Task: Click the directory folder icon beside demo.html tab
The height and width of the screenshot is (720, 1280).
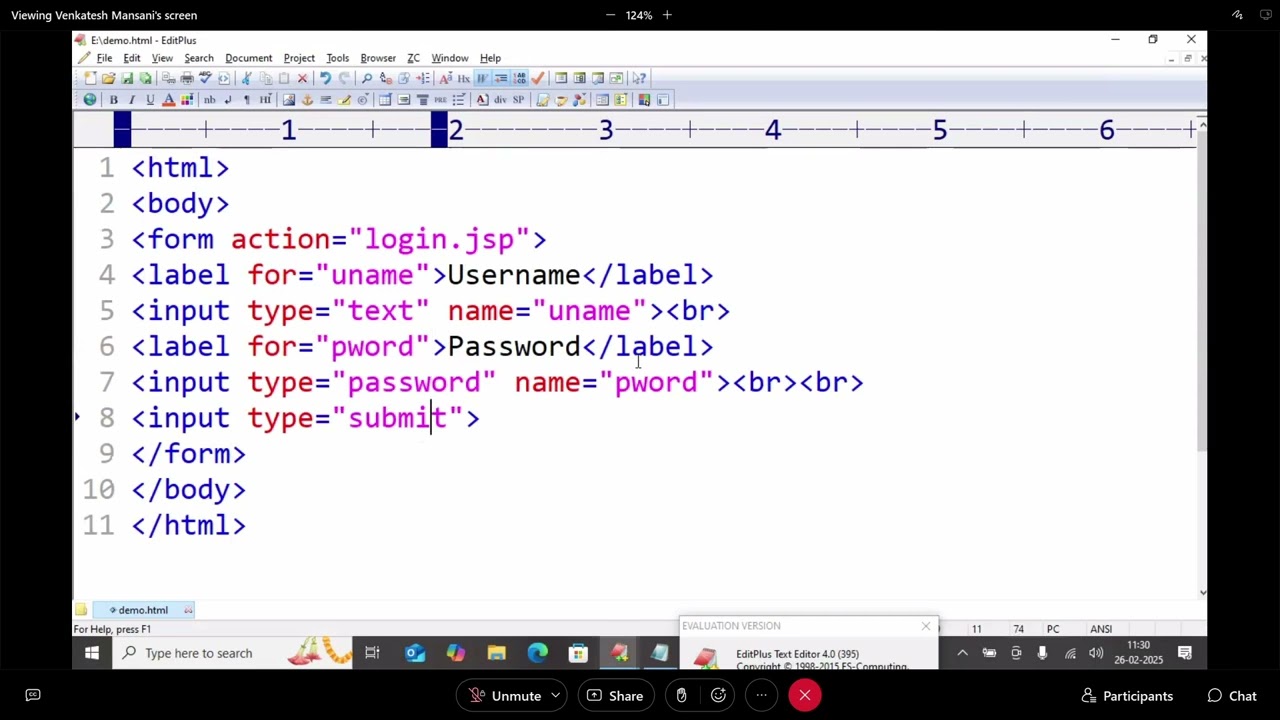Action: point(80,610)
